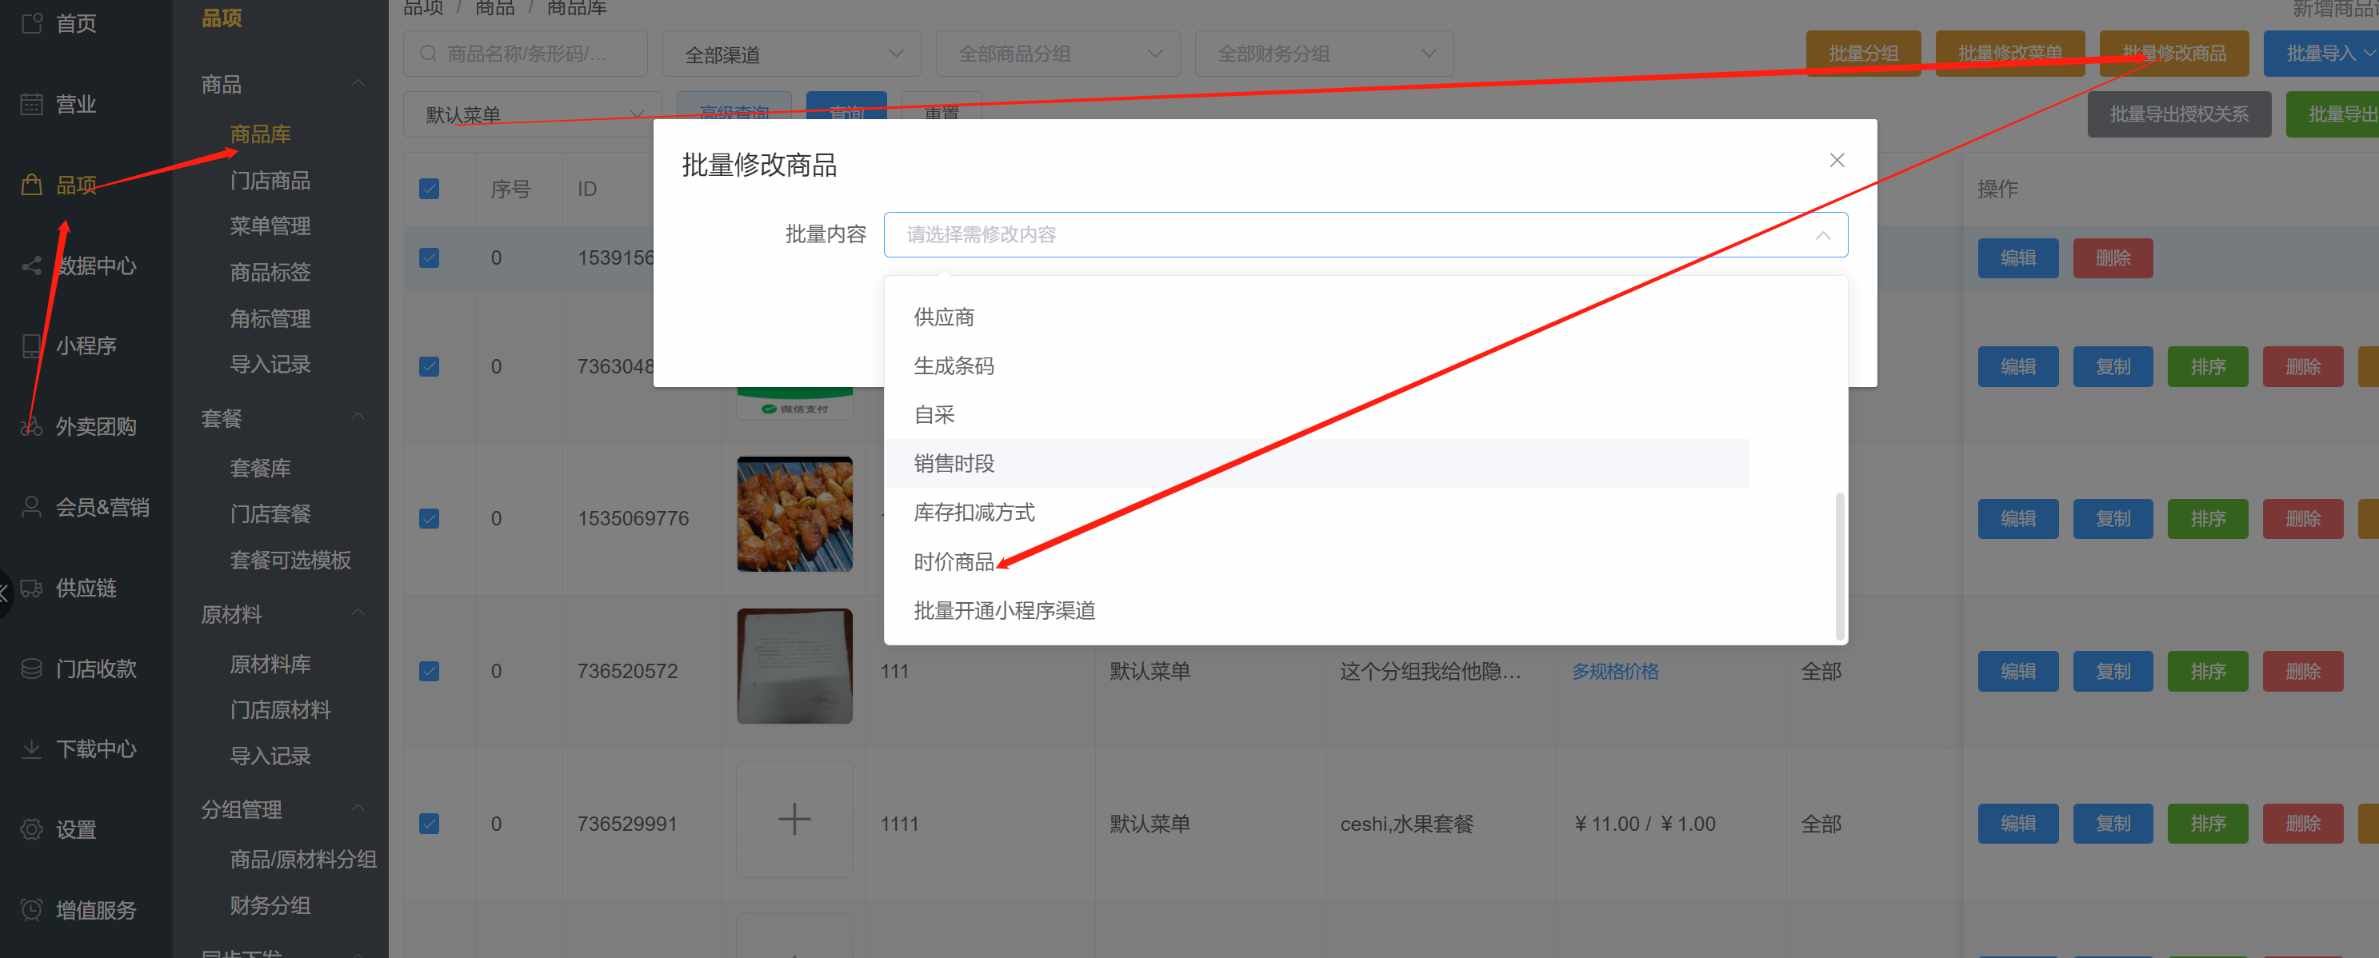Uncheck the checkbox in row 7363048
The image size is (2379, 958).
[x=429, y=366]
